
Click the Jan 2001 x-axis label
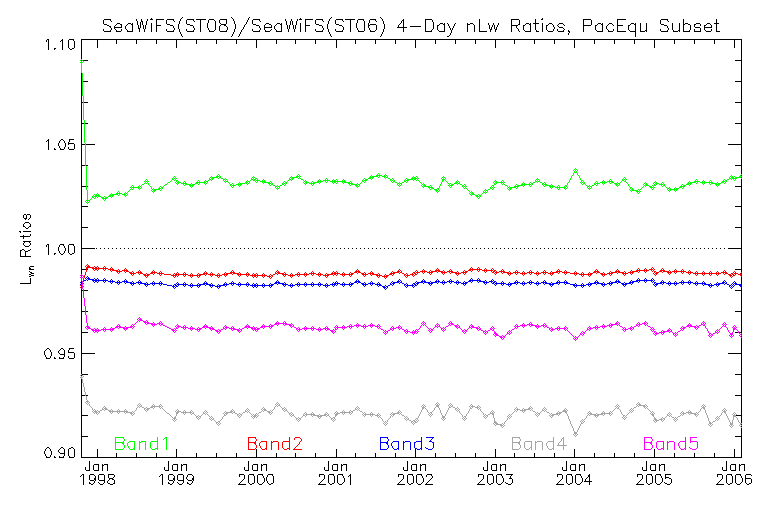pos(336,473)
